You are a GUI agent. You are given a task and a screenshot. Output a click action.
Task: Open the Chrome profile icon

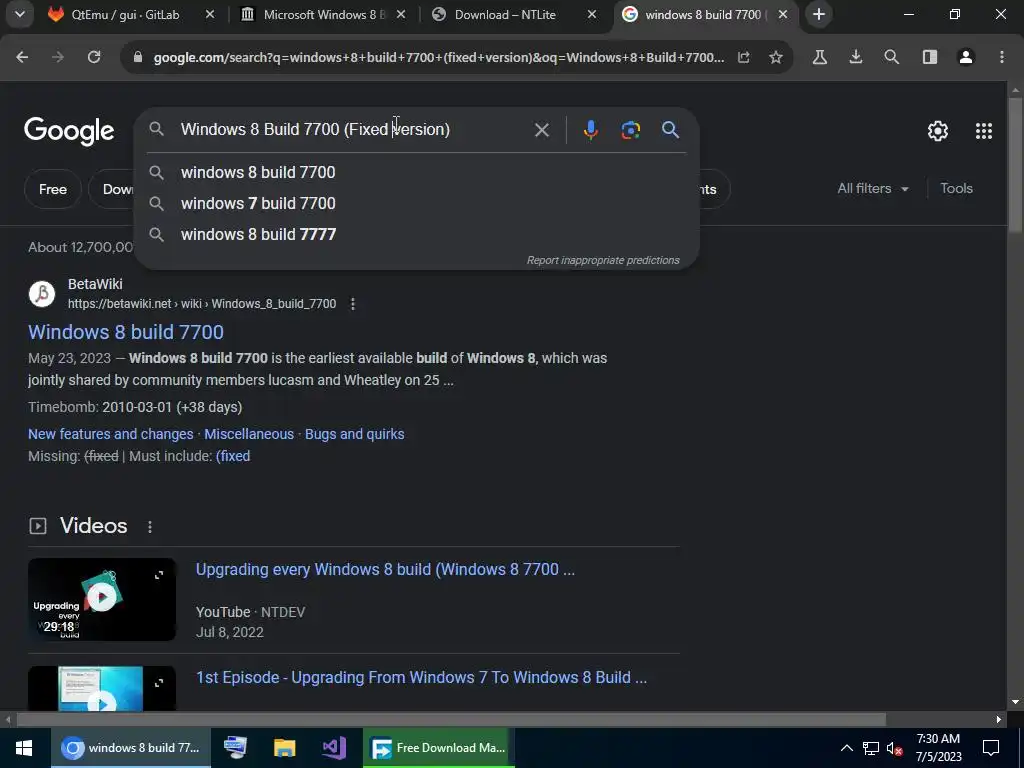coord(966,57)
